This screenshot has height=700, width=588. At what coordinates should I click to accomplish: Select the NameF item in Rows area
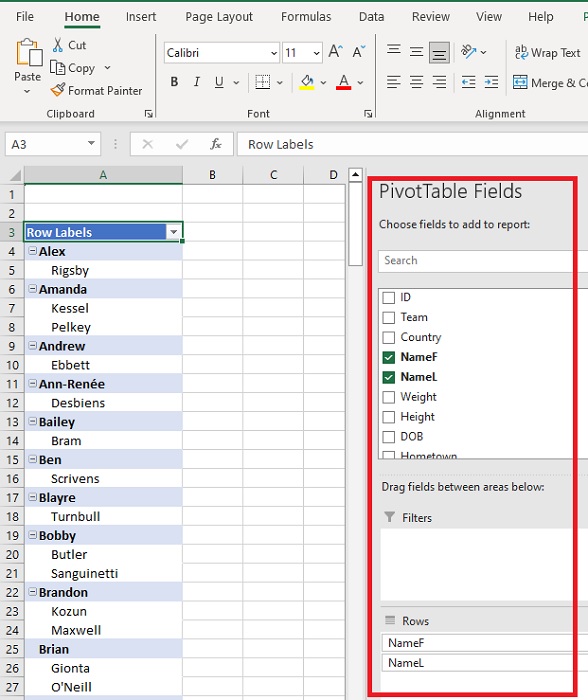click(485, 643)
